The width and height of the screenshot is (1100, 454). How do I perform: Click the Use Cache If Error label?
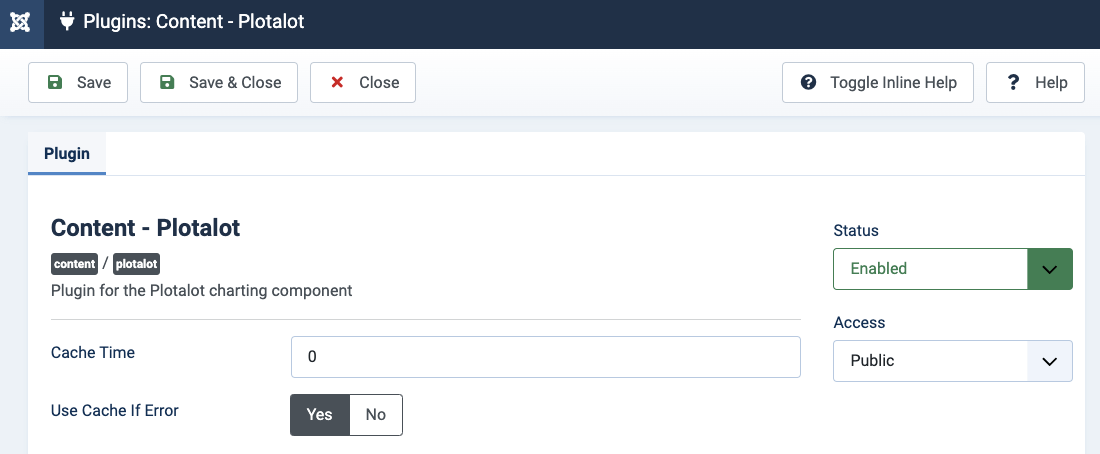[x=115, y=410]
